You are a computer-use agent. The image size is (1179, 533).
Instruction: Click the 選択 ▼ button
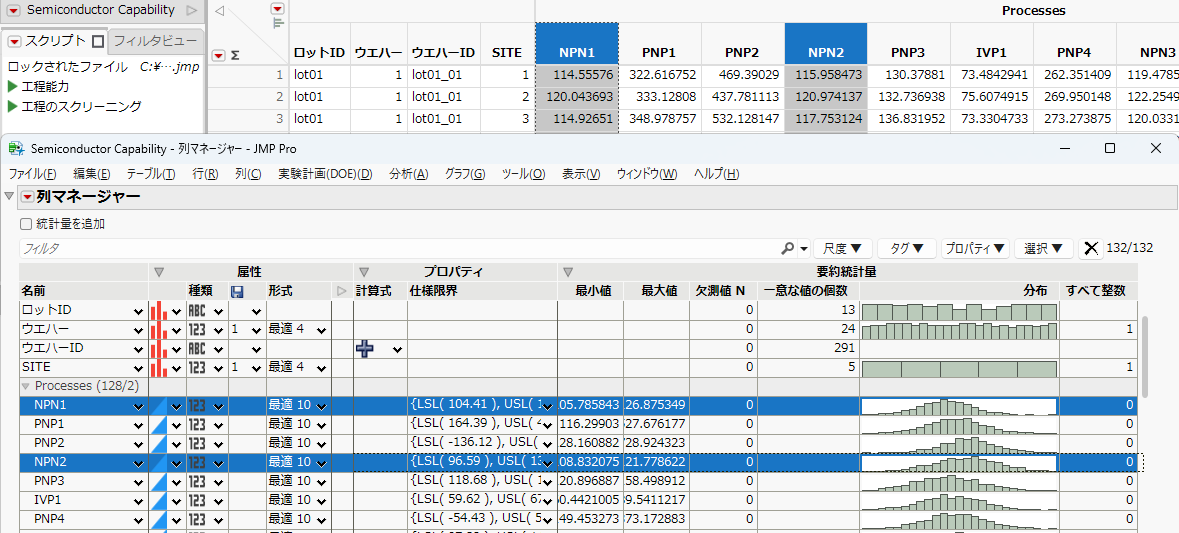pyautogui.click(x=1044, y=248)
